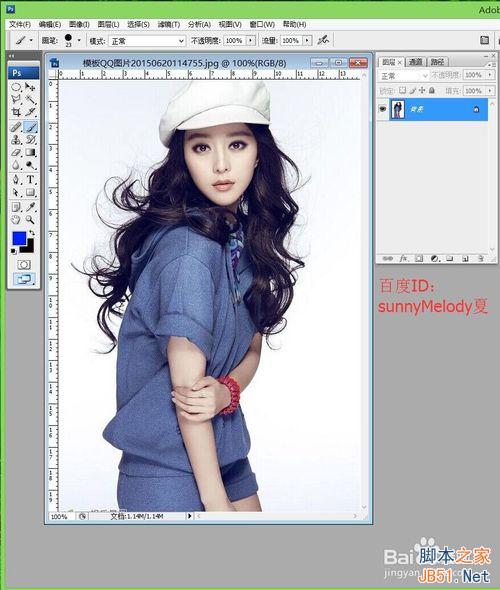
Task: Choose the Crop tool
Action: pyautogui.click(x=16, y=112)
